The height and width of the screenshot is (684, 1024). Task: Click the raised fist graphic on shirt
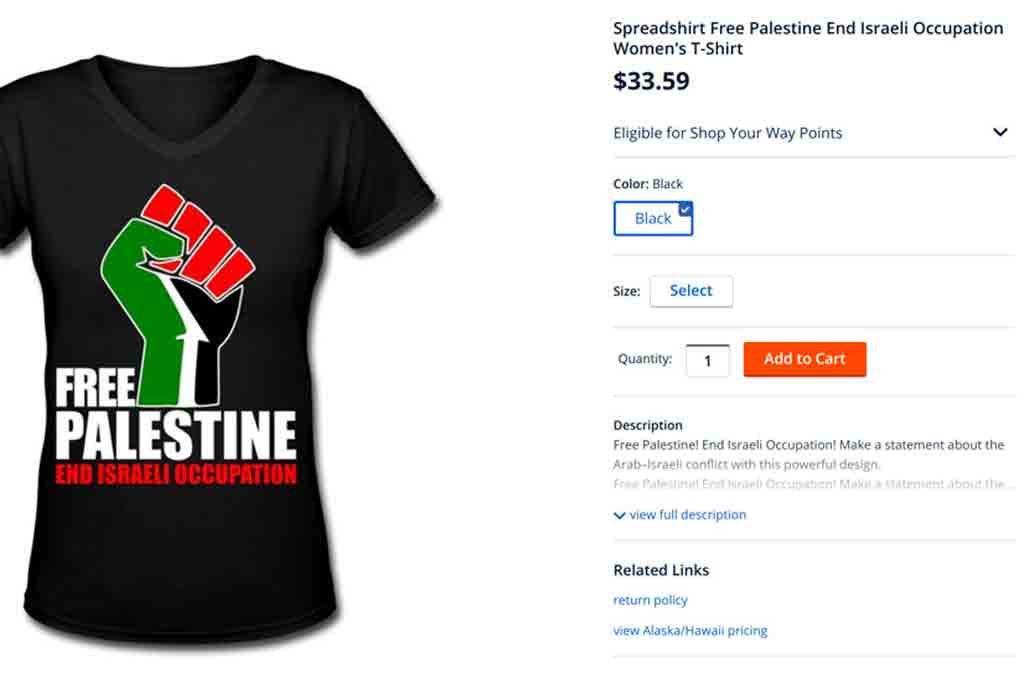pos(178,294)
